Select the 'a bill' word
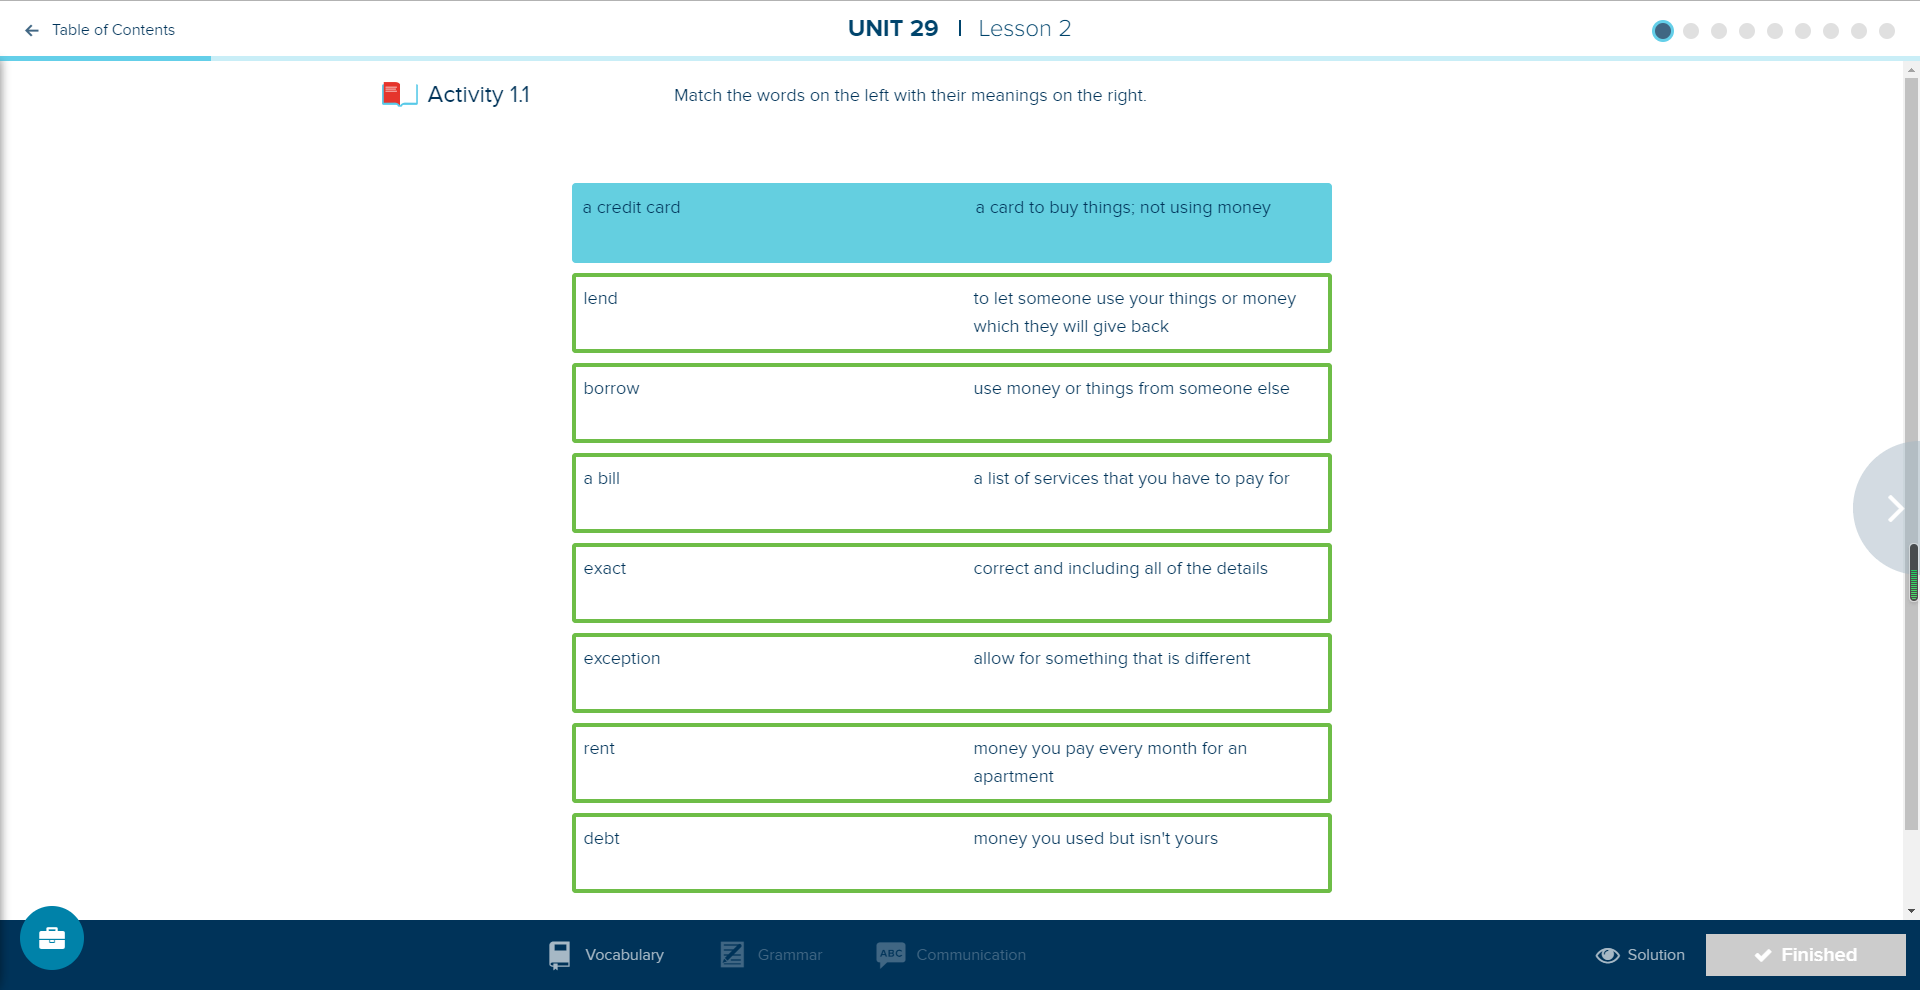 pyautogui.click(x=601, y=478)
